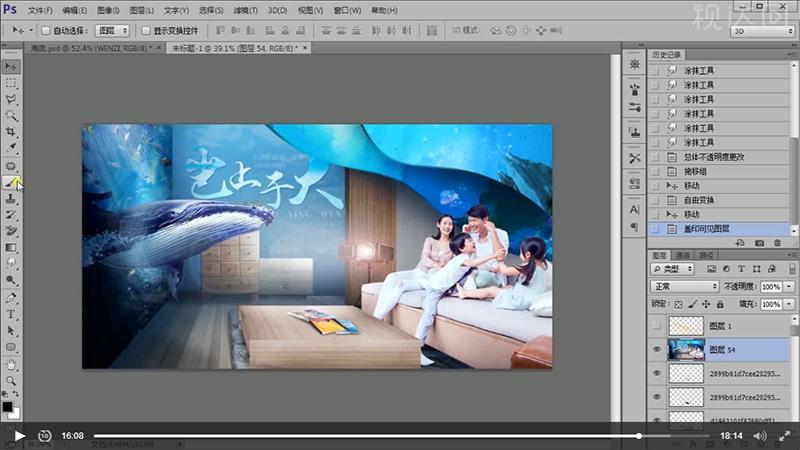The width and height of the screenshot is (800, 450).
Task: Open the 滤镜(T) menu
Action: (245, 10)
